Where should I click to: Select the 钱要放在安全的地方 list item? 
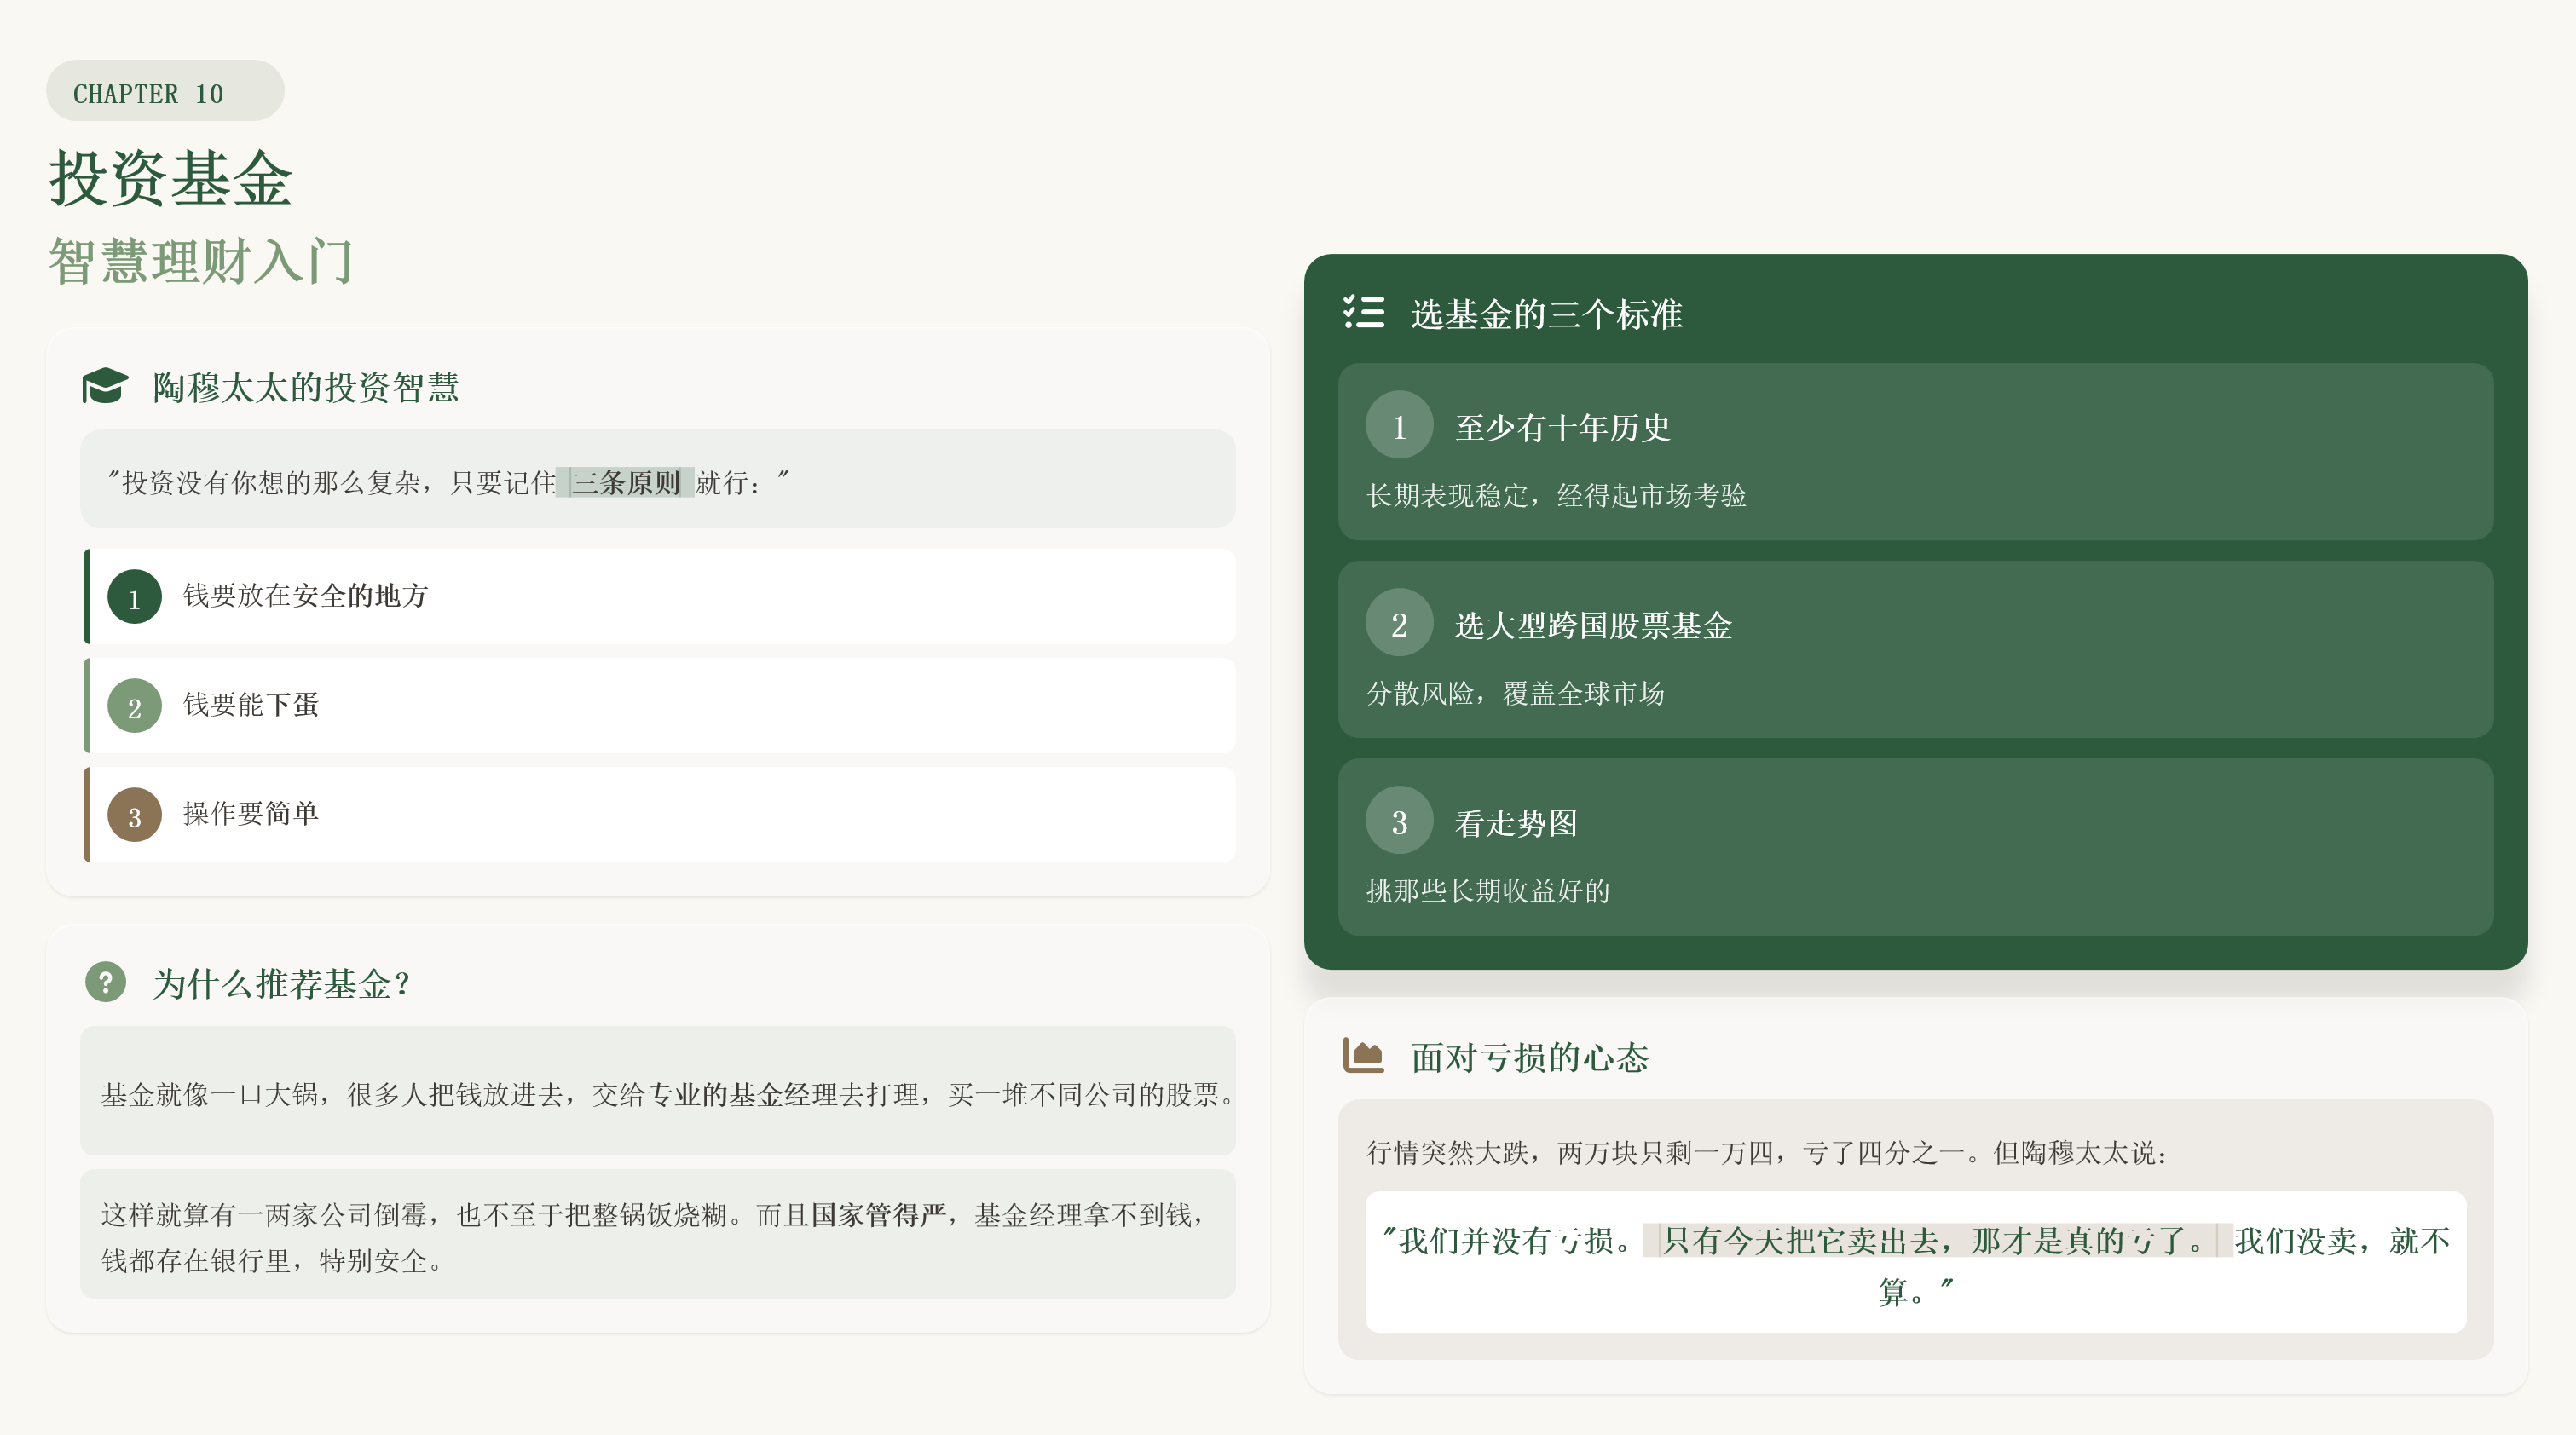[x=660, y=597]
